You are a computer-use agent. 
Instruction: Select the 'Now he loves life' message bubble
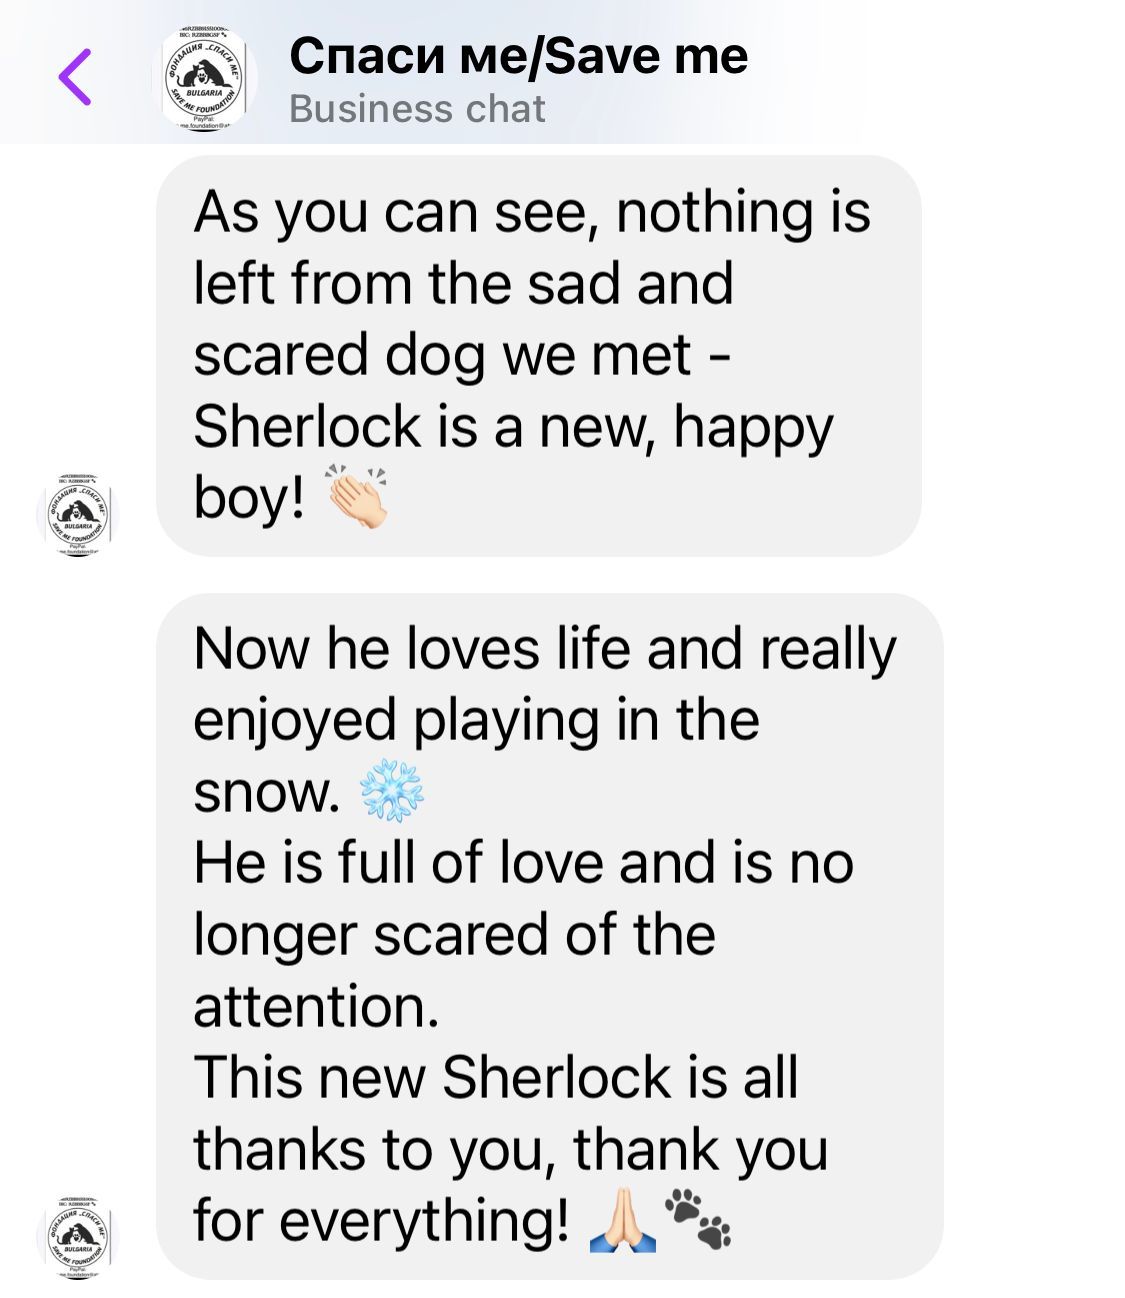(x=550, y=935)
